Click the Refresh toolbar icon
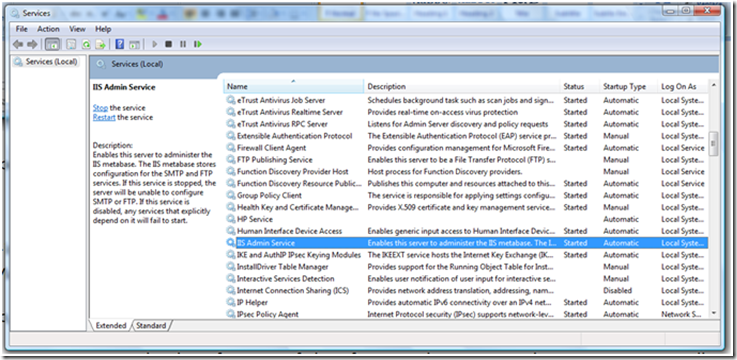 (x=86, y=44)
